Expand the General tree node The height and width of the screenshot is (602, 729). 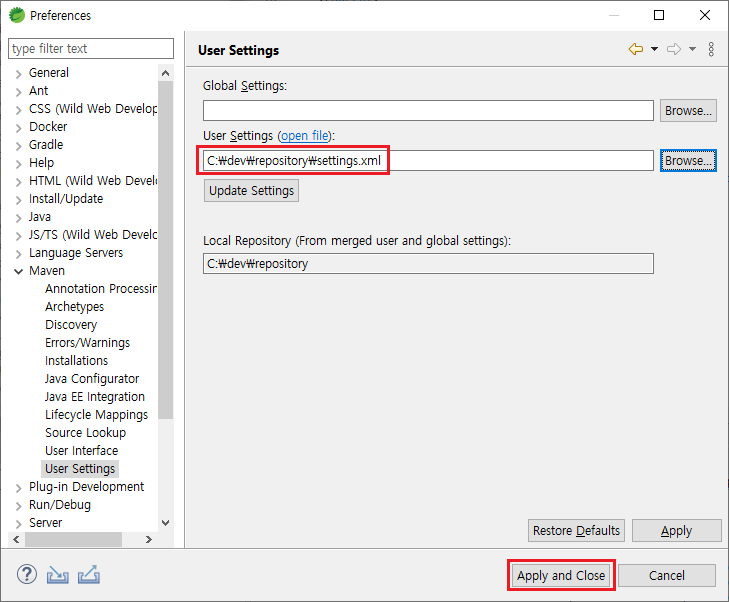tap(19, 73)
